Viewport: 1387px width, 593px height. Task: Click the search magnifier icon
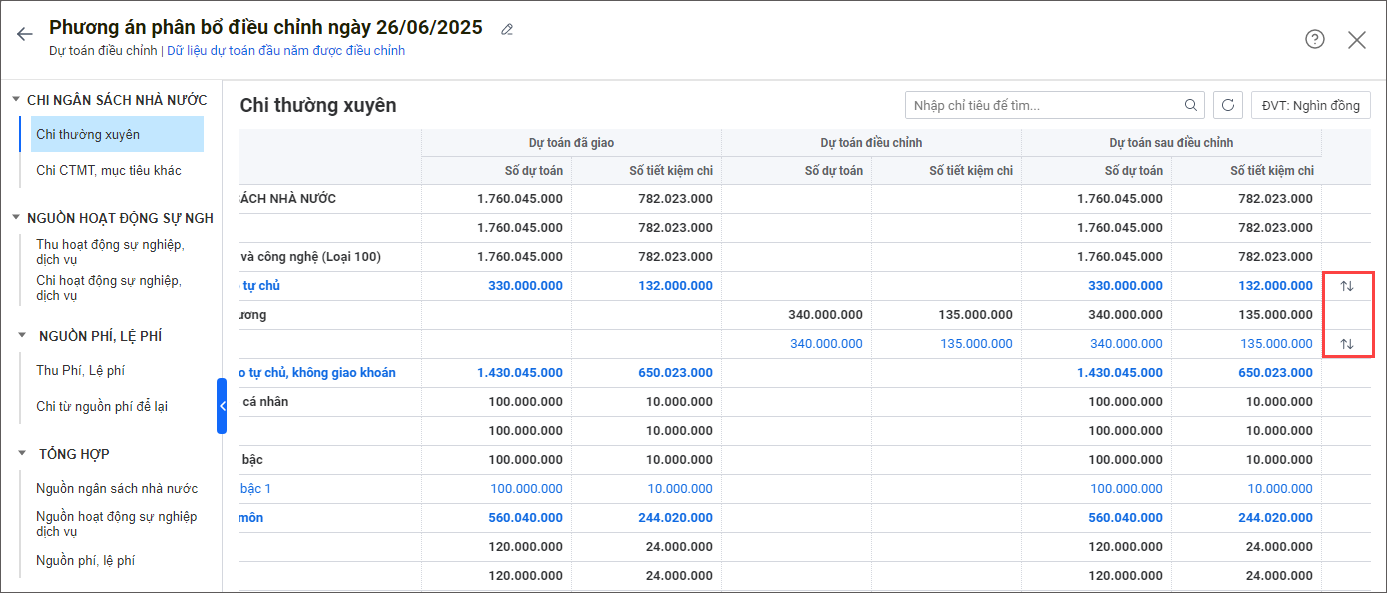(x=1190, y=105)
